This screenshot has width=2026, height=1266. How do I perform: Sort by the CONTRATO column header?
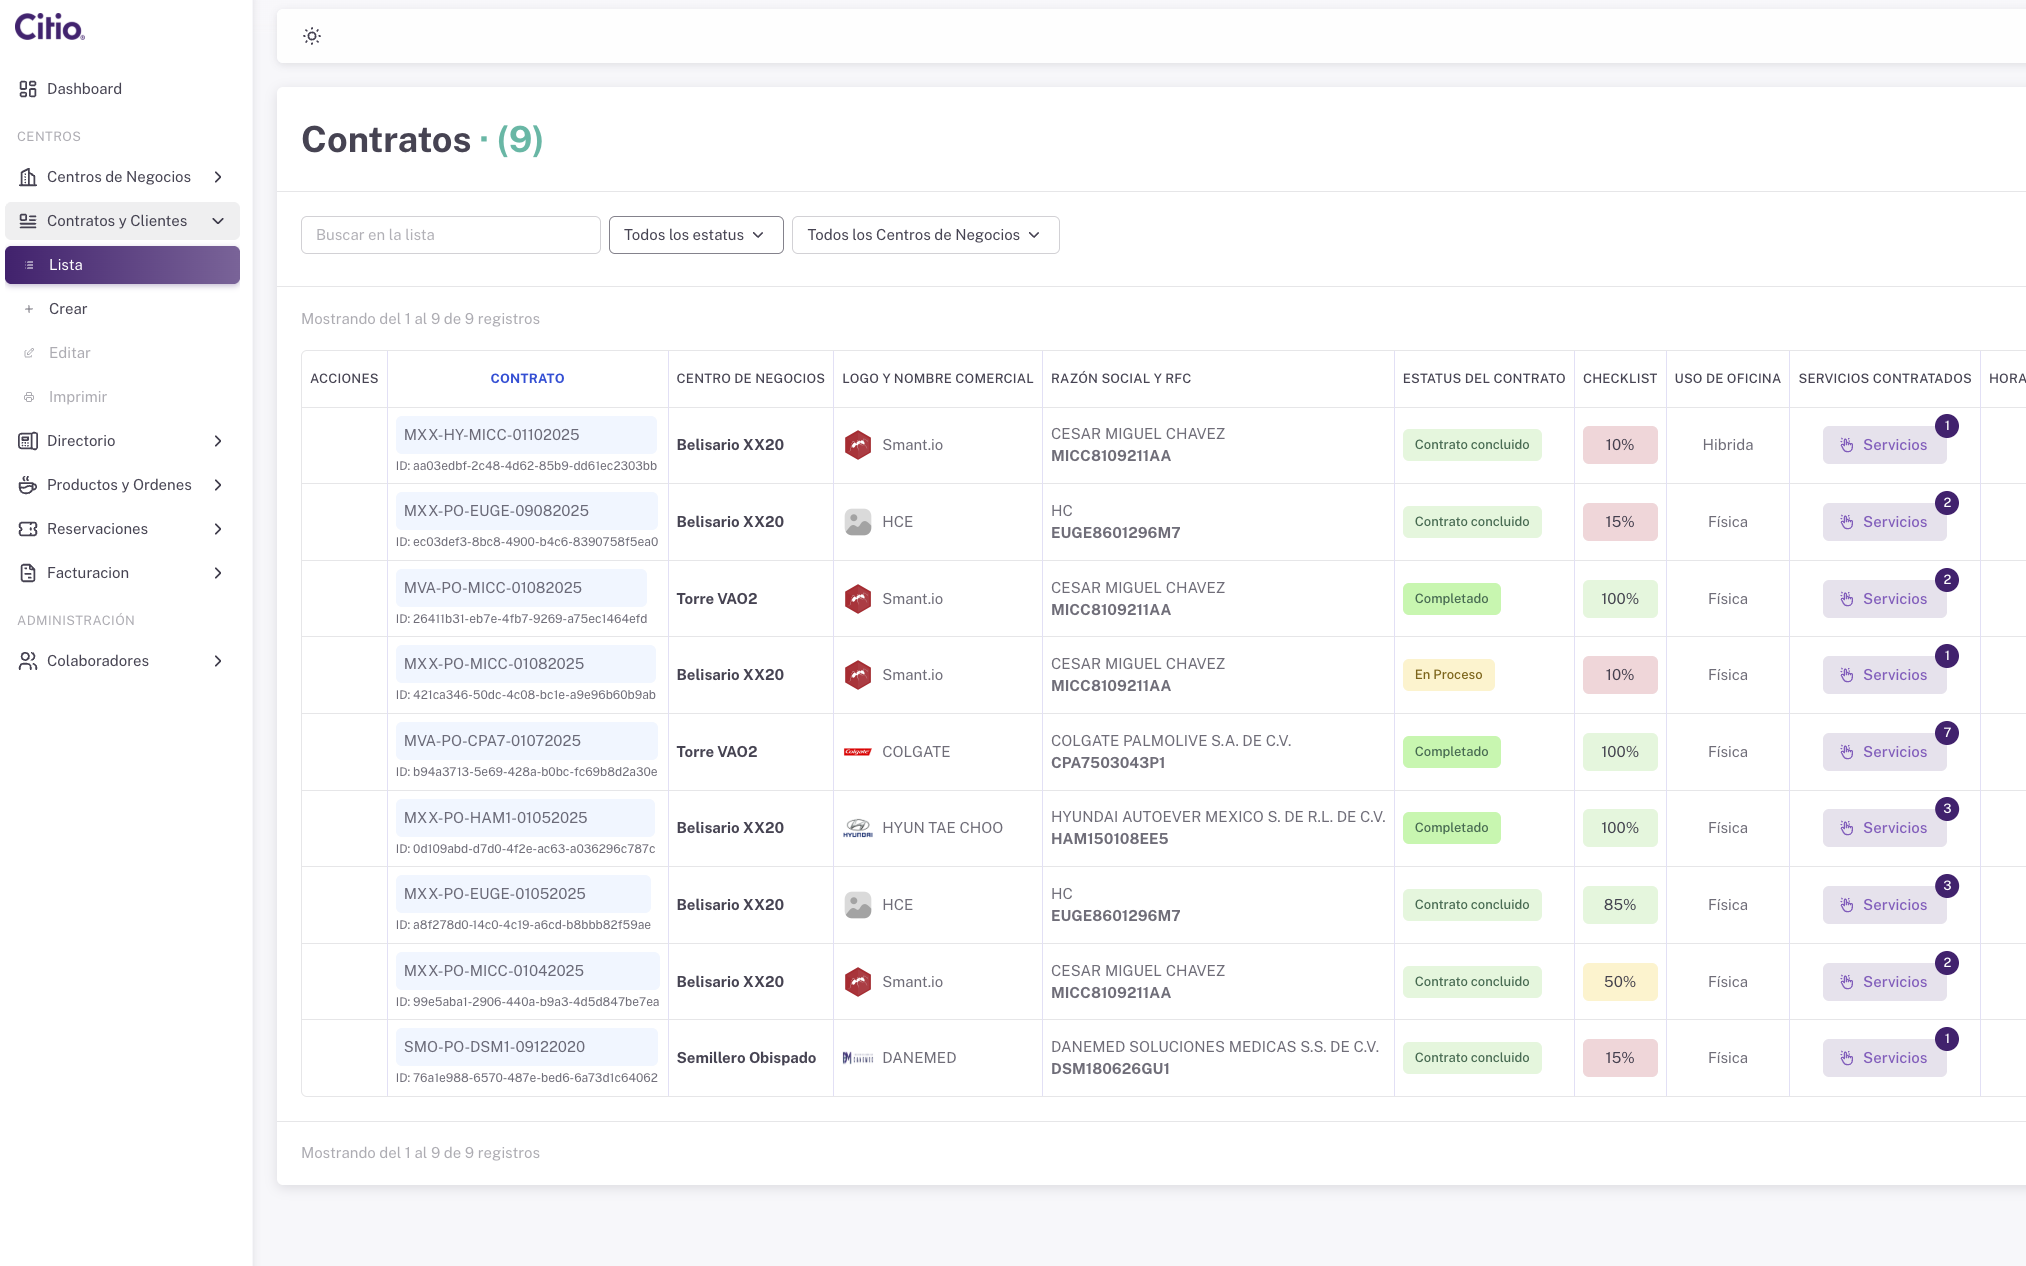pos(527,378)
